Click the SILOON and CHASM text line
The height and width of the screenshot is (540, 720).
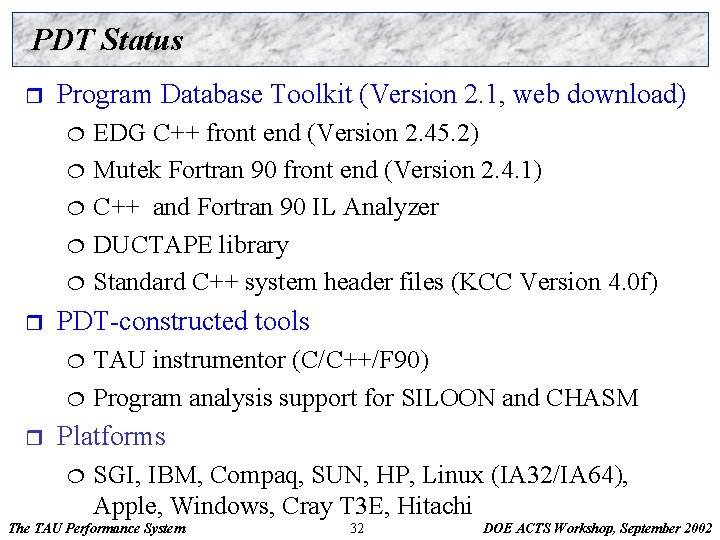pos(520,398)
